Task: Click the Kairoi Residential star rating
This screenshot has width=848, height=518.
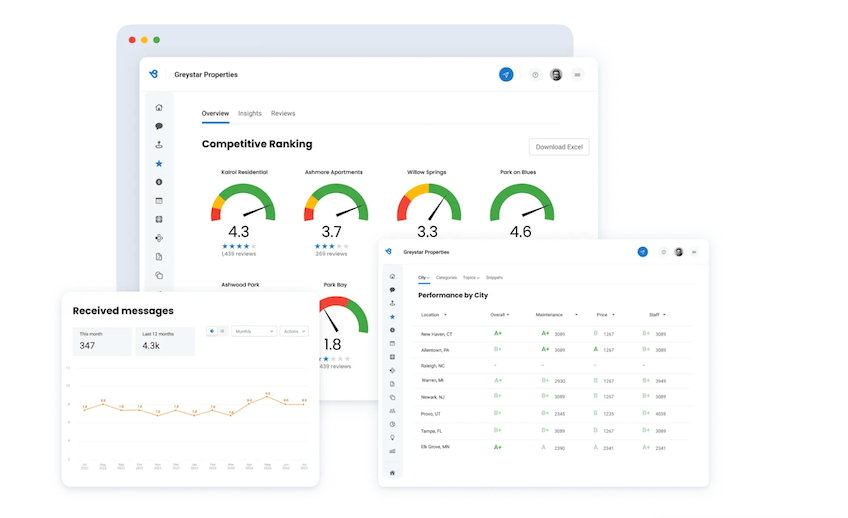Action: click(x=239, y=246)
